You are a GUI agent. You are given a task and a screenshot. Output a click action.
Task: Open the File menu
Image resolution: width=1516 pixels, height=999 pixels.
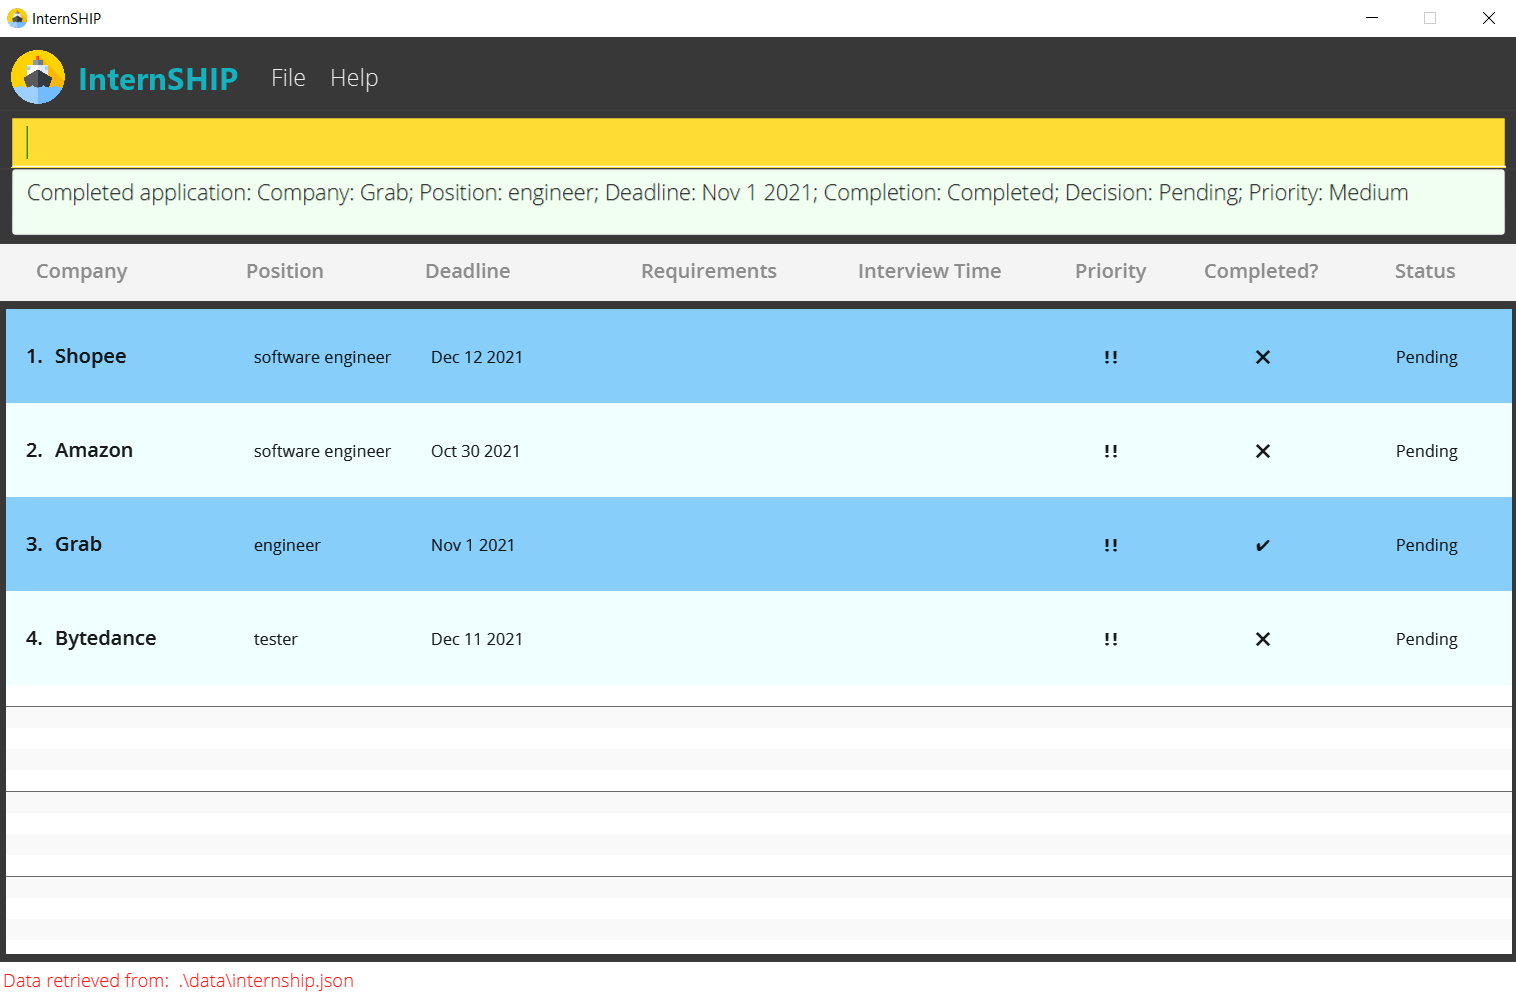pyautogui.click(x=288, y=78)
